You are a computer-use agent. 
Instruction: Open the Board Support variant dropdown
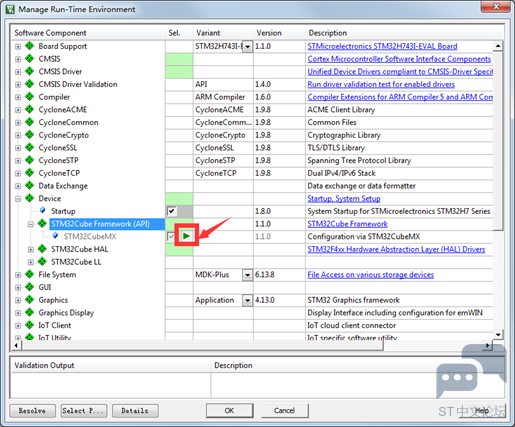pos(247,47)
